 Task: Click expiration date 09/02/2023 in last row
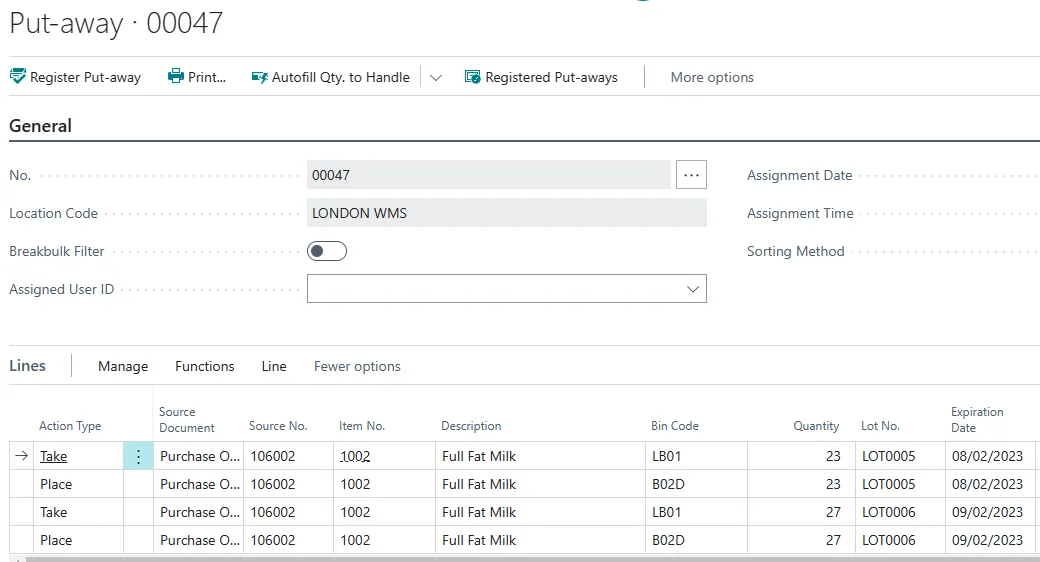tap(988, 540)
